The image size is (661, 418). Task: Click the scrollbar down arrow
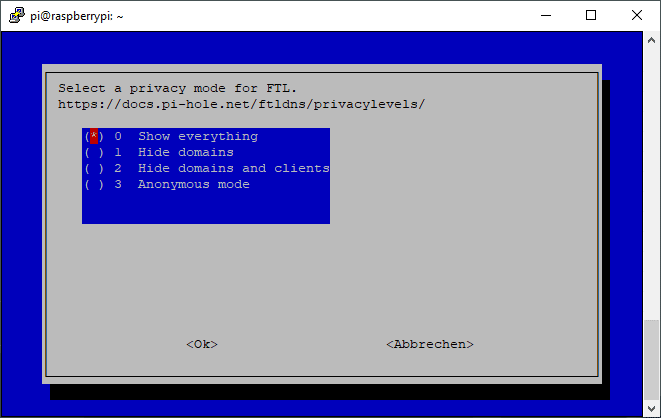[651, 409]
